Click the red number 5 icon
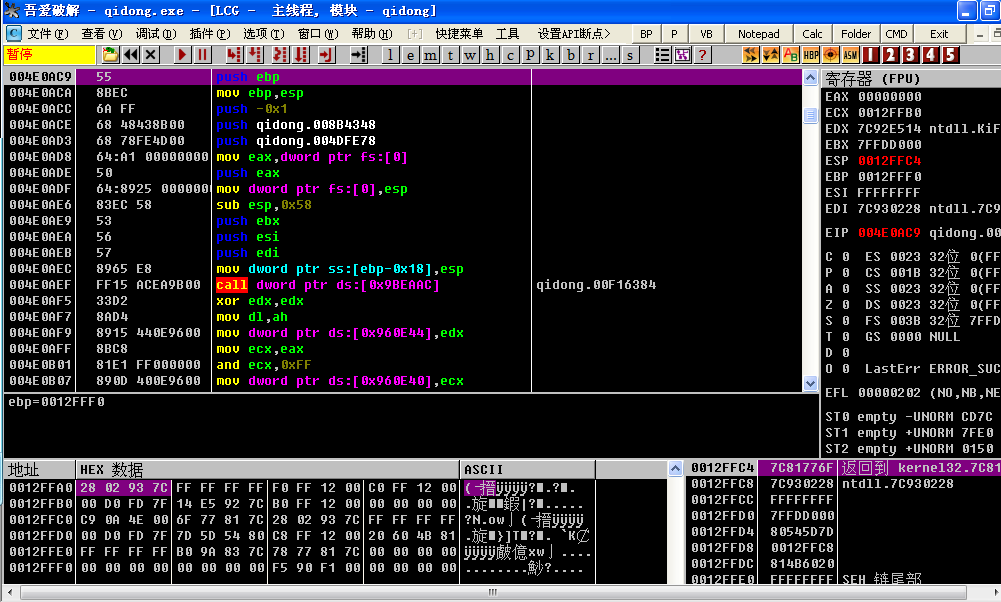The width and height of the screenshot is (1001, 602). [951, 55]
